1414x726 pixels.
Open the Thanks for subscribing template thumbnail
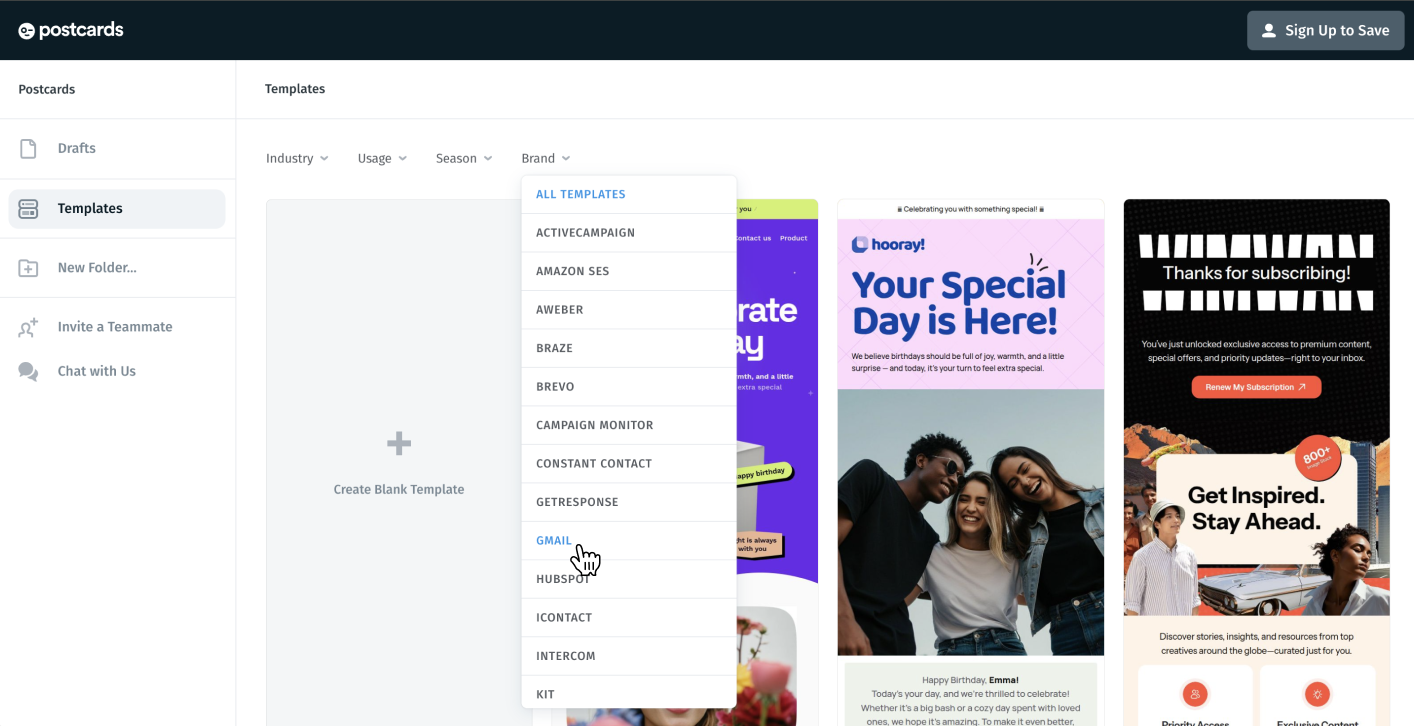pos(1256,462)
